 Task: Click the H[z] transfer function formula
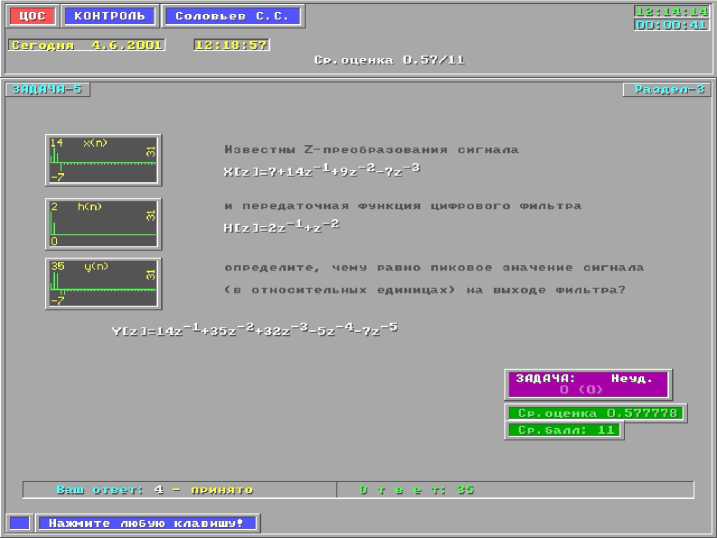coord(281,226)
